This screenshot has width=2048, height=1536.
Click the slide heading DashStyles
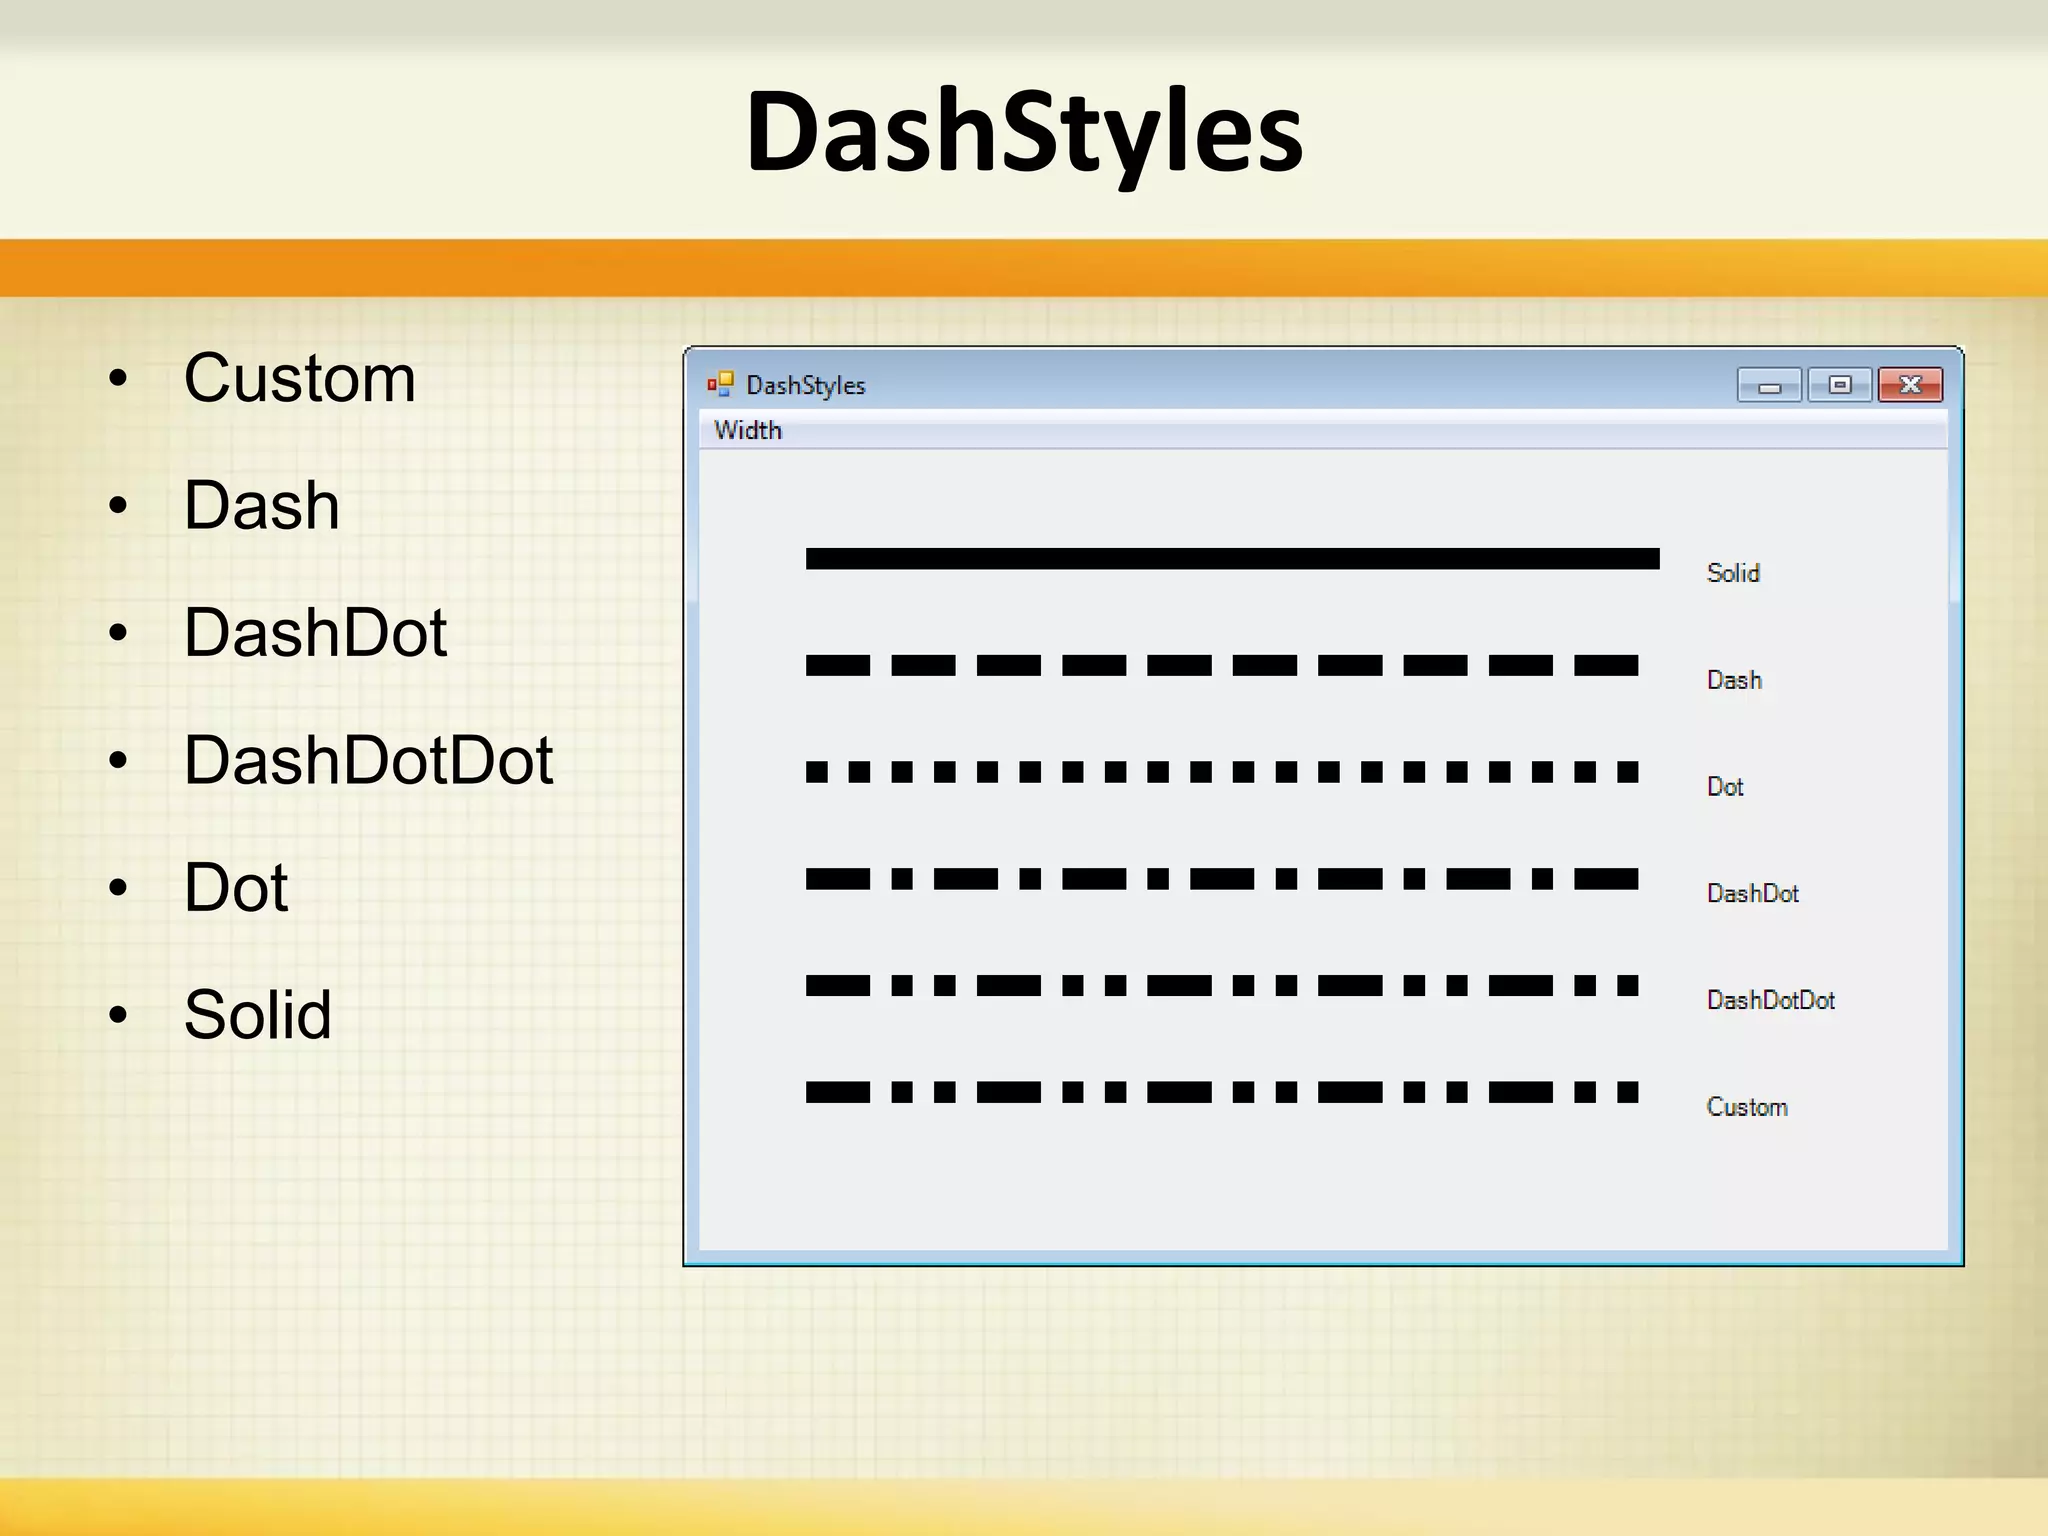coord(1024,132)
